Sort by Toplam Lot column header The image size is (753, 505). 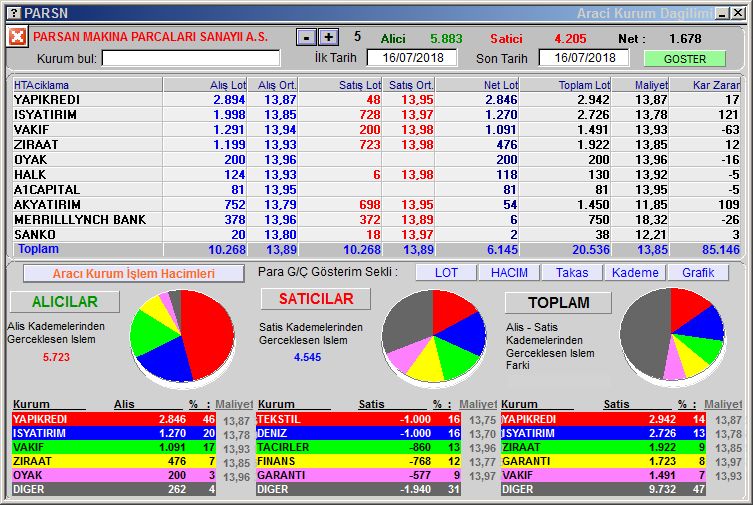tap(565, 85)
